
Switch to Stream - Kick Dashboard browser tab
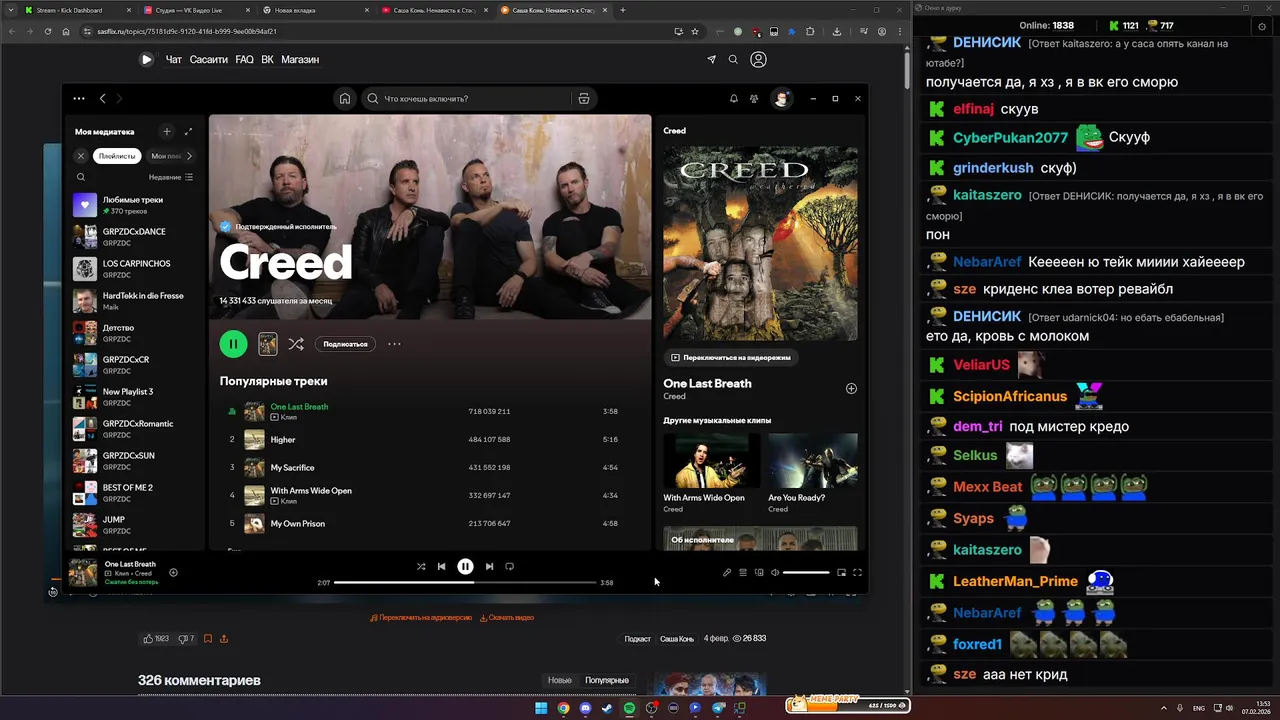click(x=75, y=10)
